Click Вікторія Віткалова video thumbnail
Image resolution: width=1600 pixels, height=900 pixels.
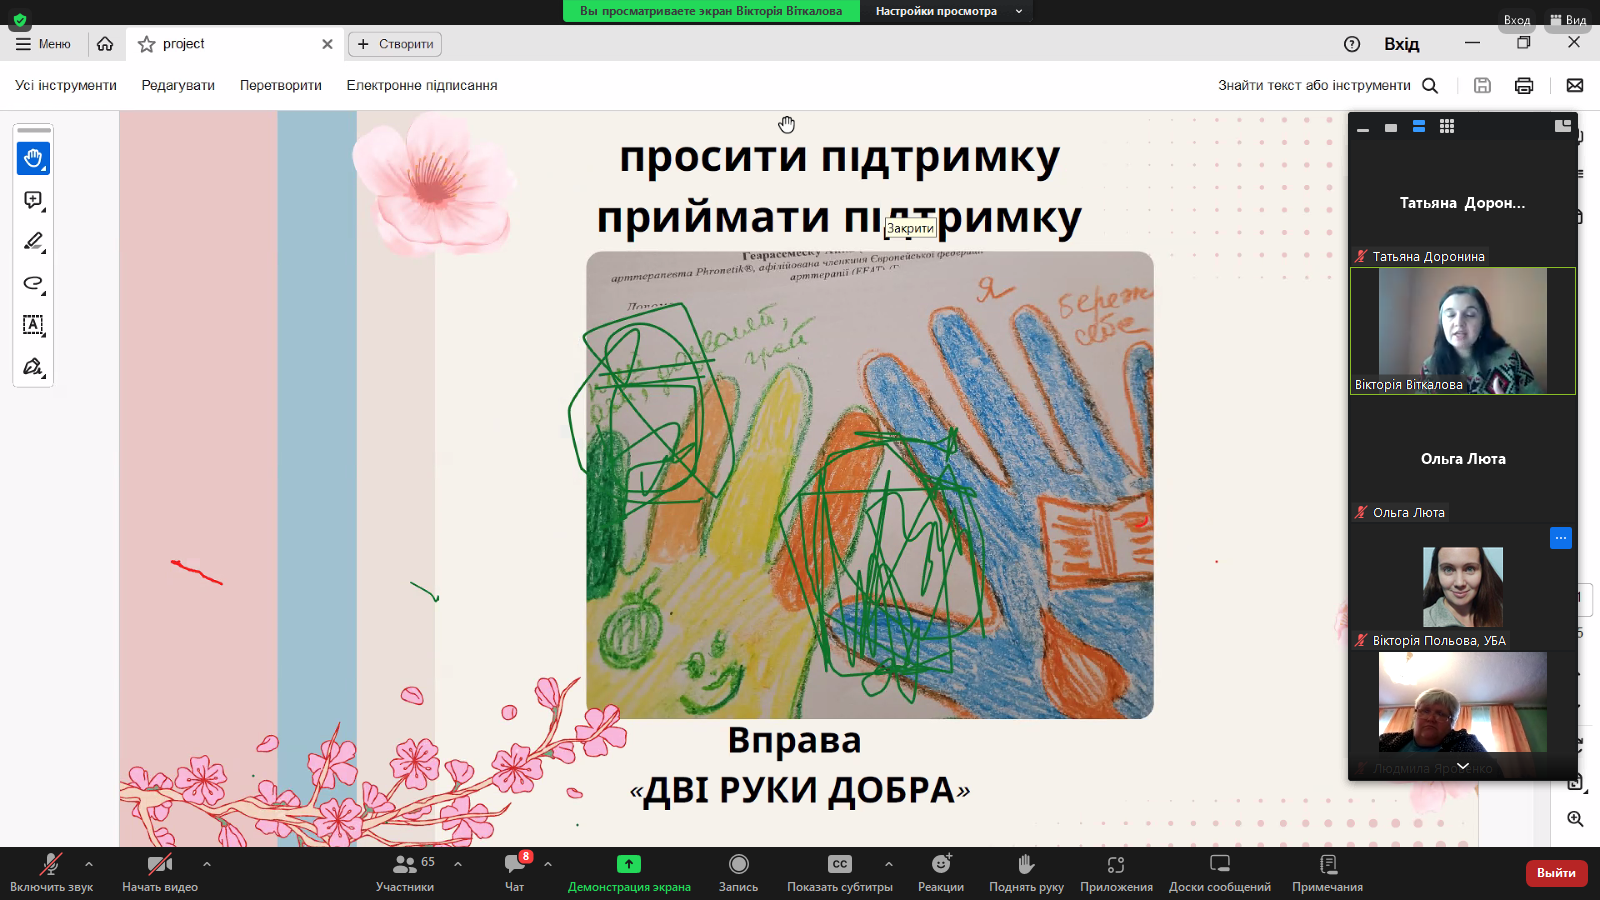tap(1463, 331)
